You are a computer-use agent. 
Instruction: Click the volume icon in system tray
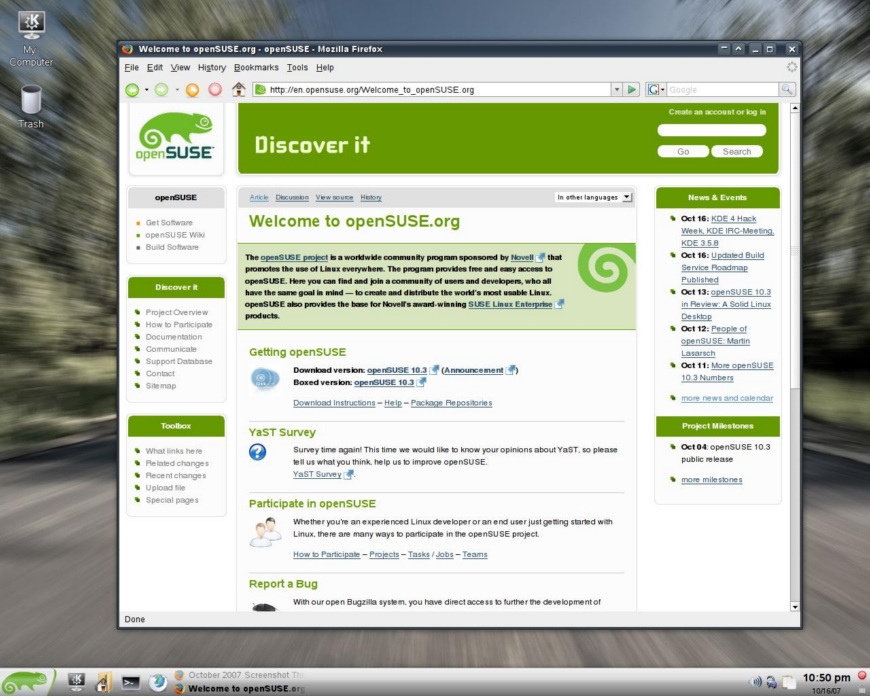click(756, 682)
